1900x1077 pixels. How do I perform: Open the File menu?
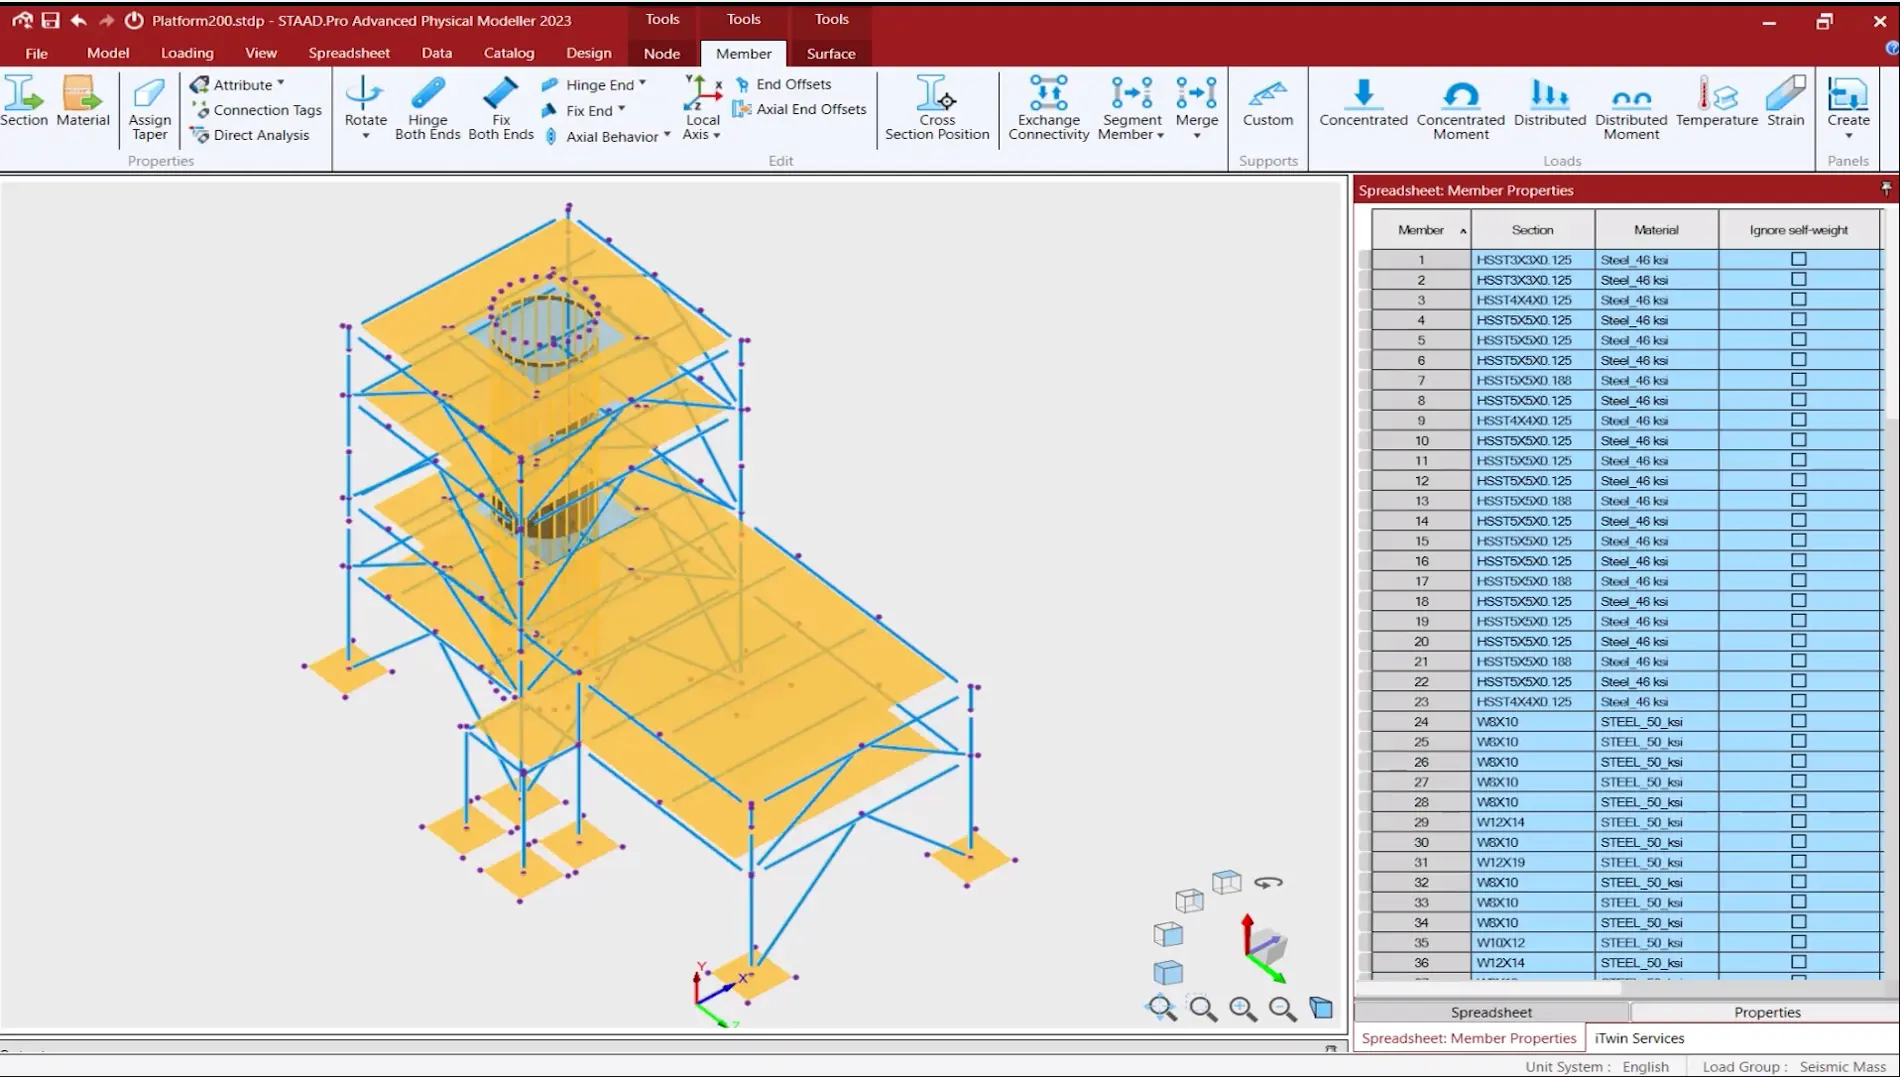pyautogui.click(x=36, y=53)
